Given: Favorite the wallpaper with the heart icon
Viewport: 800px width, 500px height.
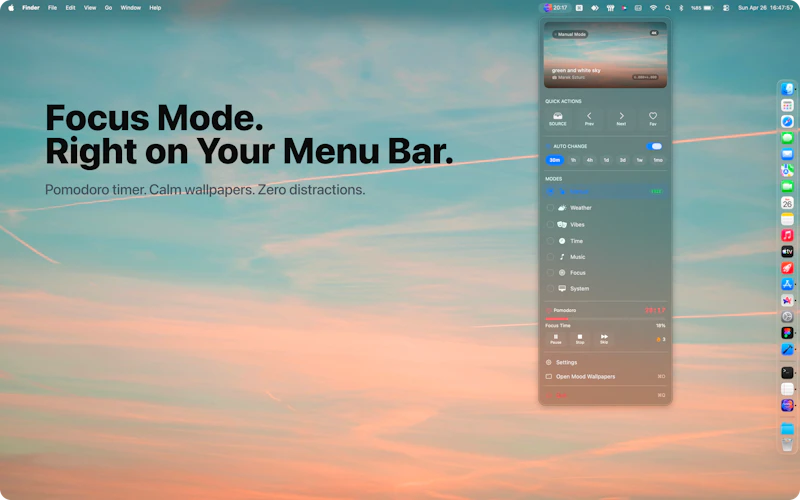Looking at the screenshot, I should 653,118.
